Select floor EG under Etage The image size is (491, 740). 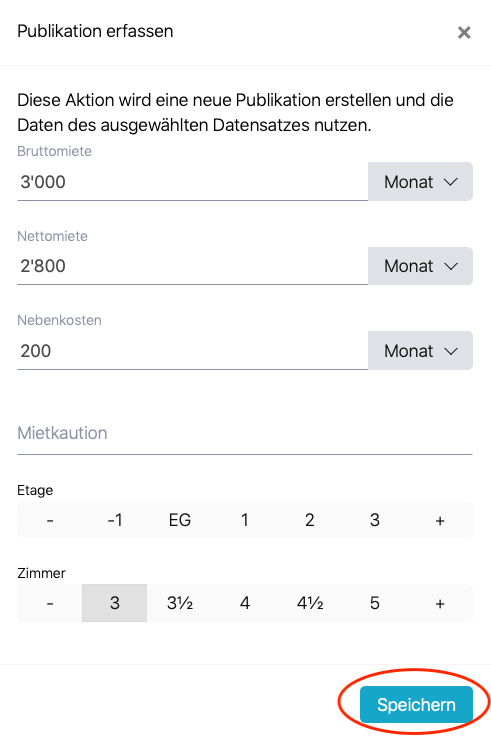coord(180,520)
